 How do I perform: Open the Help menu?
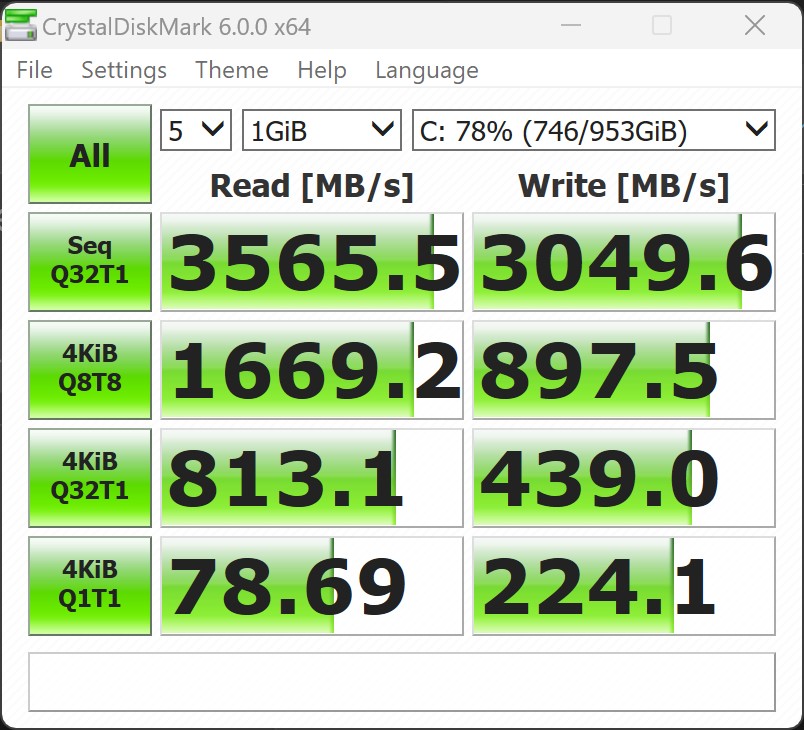click(322, 70)
